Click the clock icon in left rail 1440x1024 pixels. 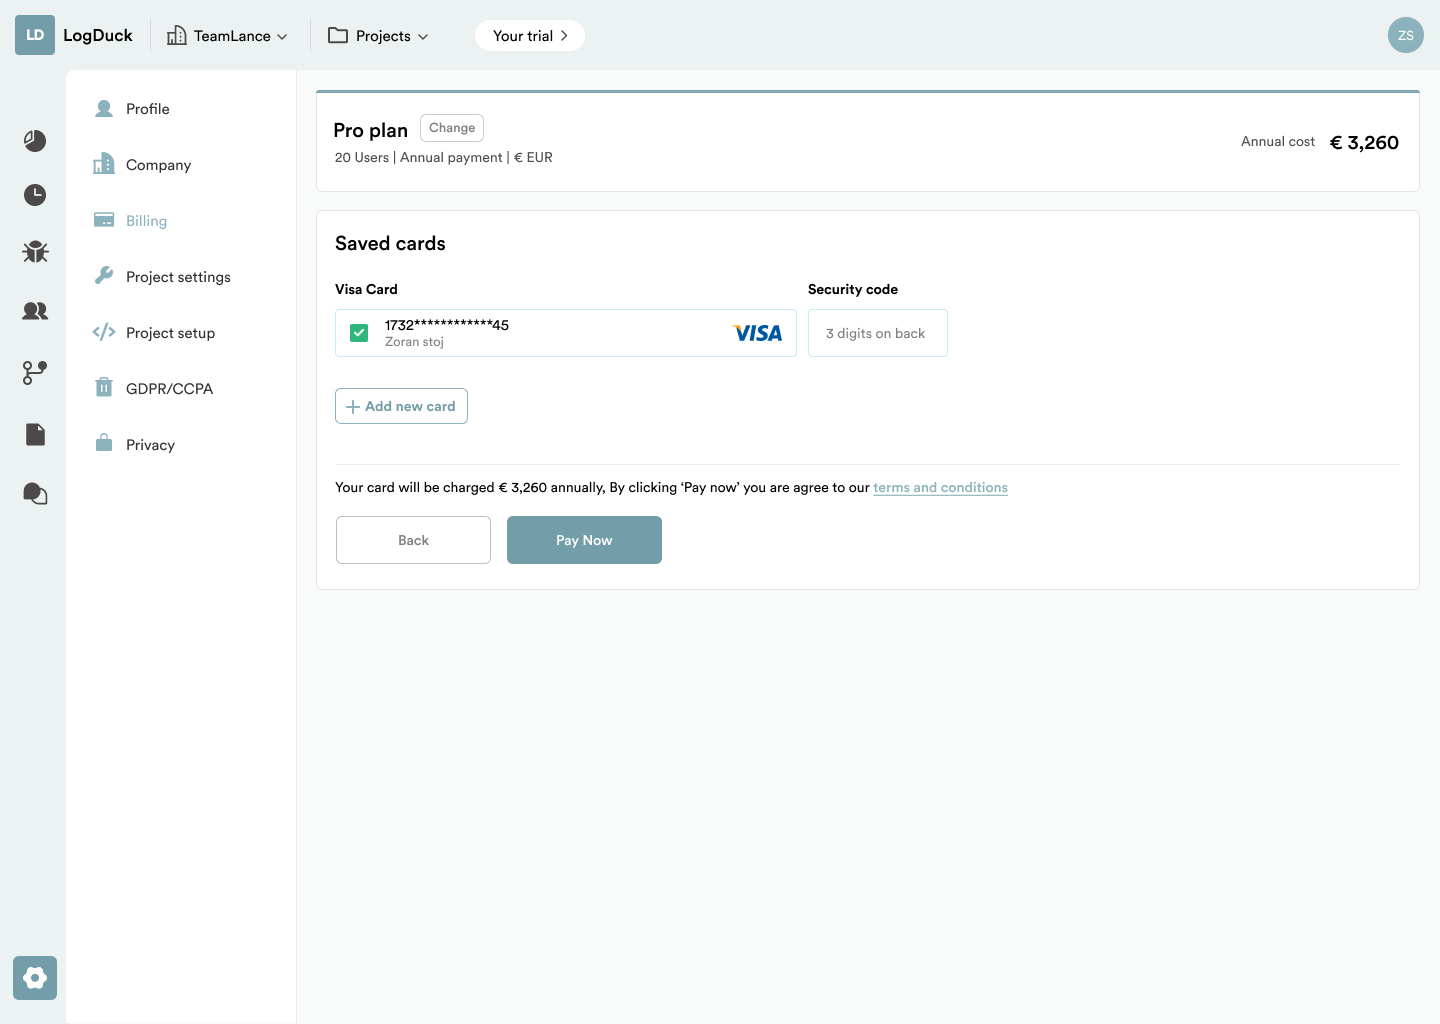click(x=35, y=195)
